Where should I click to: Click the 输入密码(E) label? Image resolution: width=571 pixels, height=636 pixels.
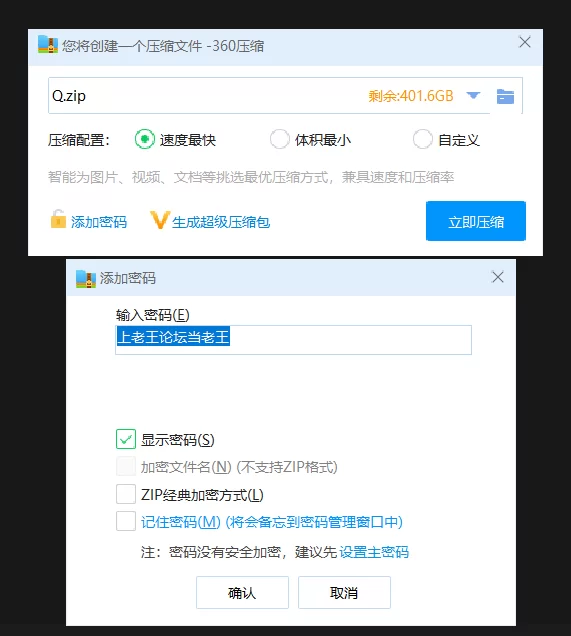pyautogui.click(x=152, y=315)
